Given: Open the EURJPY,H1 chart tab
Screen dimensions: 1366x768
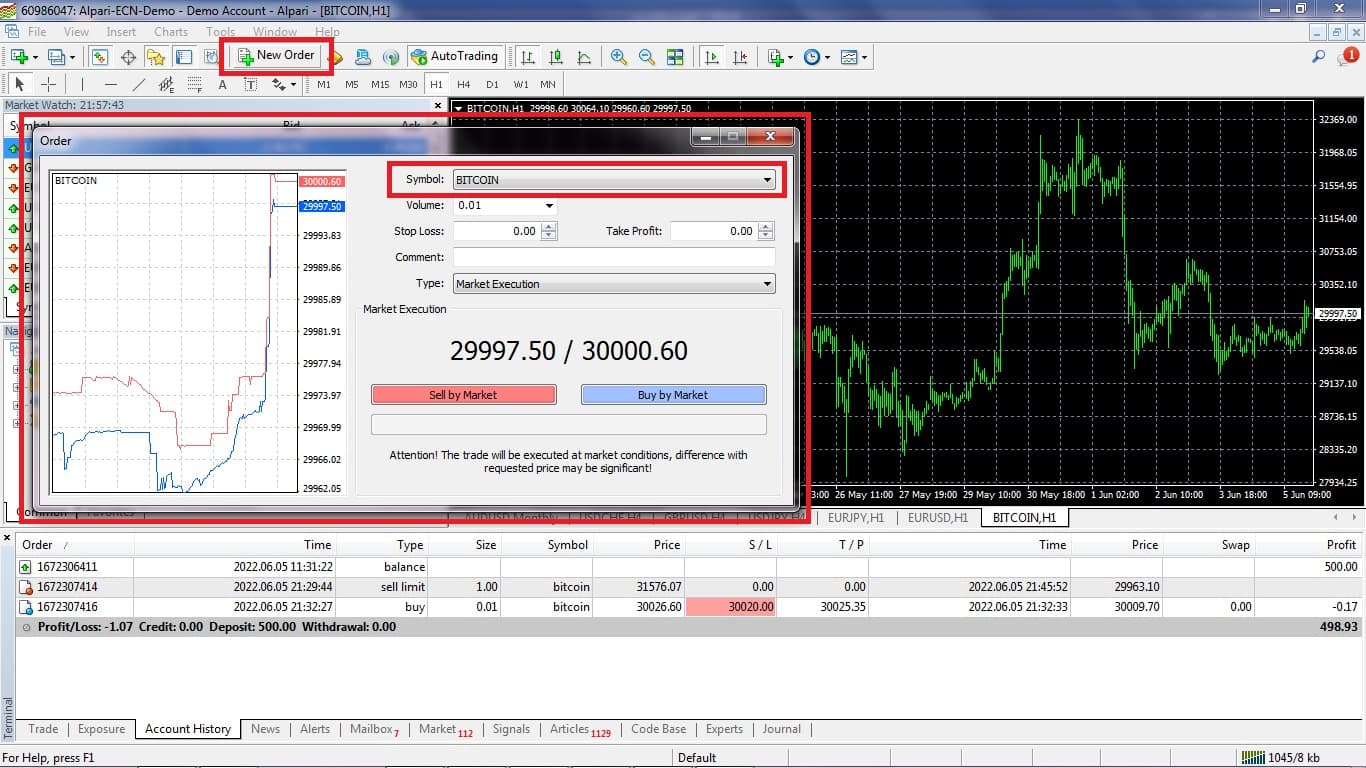Looking at the screenshot, I should pos(857,517).
